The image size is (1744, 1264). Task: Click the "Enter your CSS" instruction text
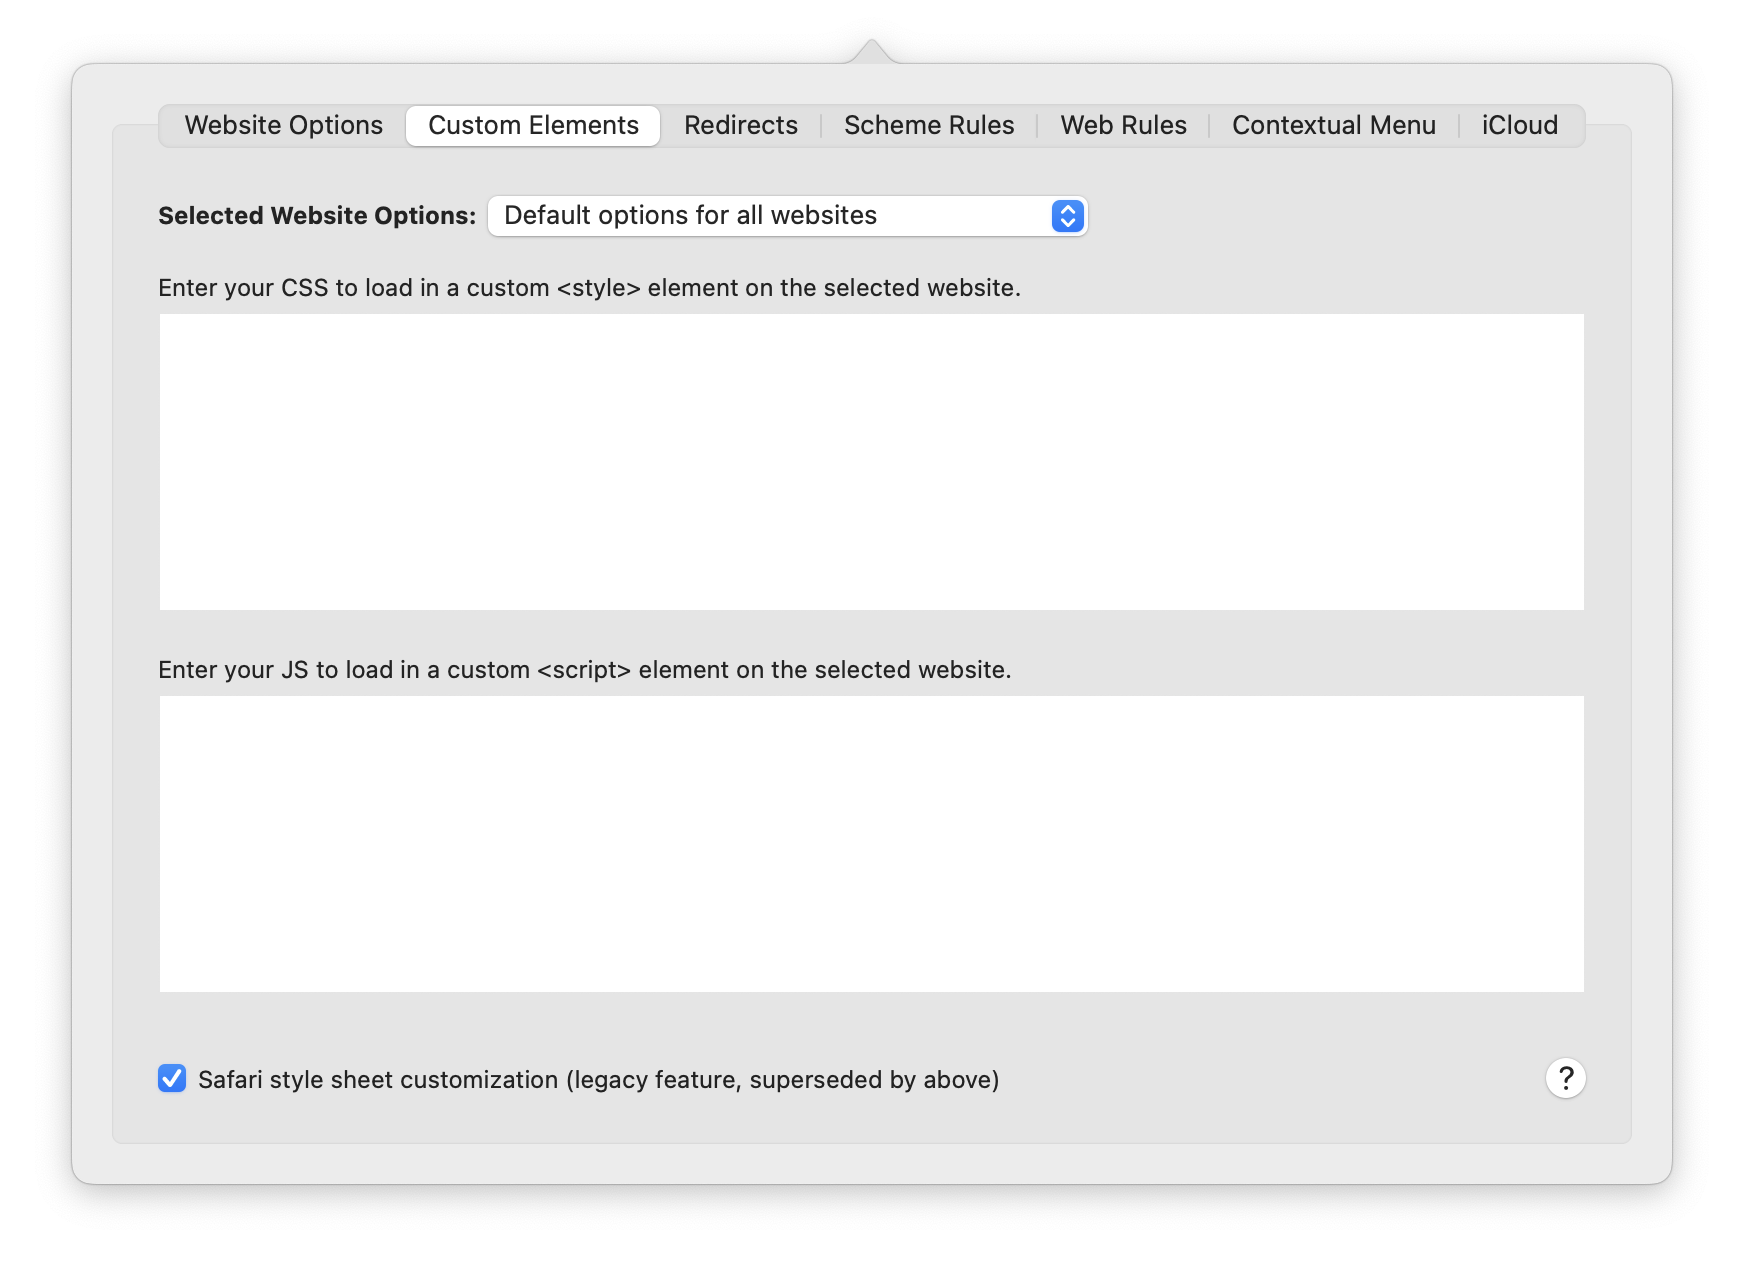pos(589,288)
